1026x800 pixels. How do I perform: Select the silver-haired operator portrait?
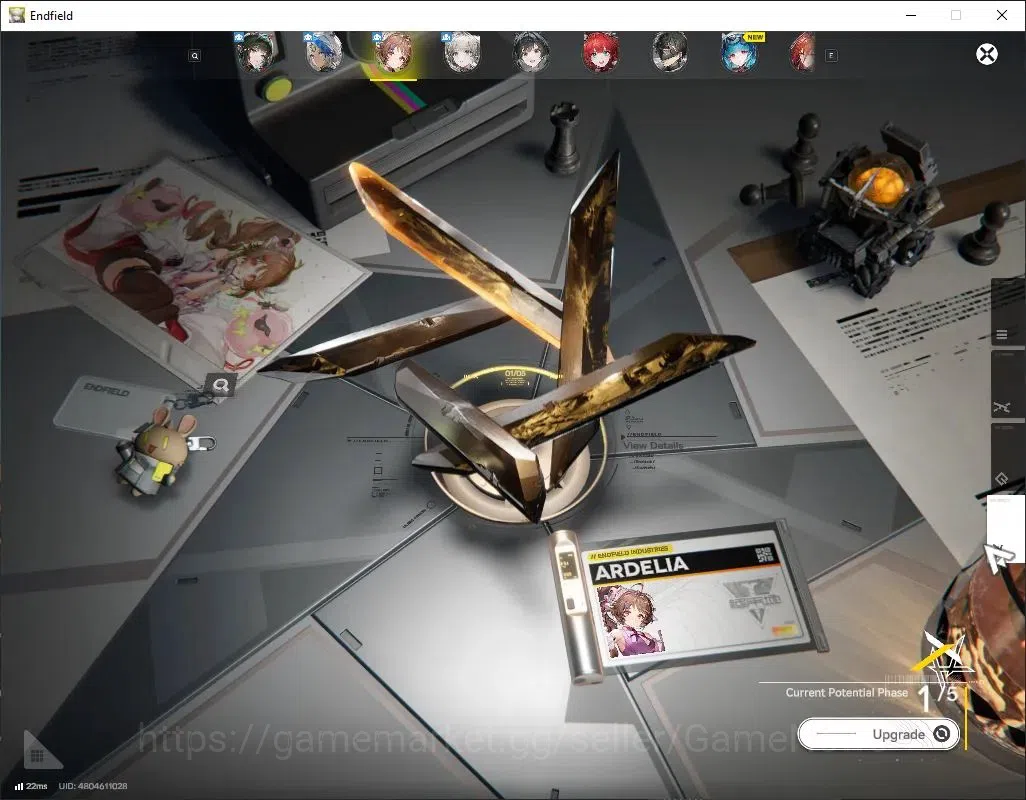(x=462, y=54)
